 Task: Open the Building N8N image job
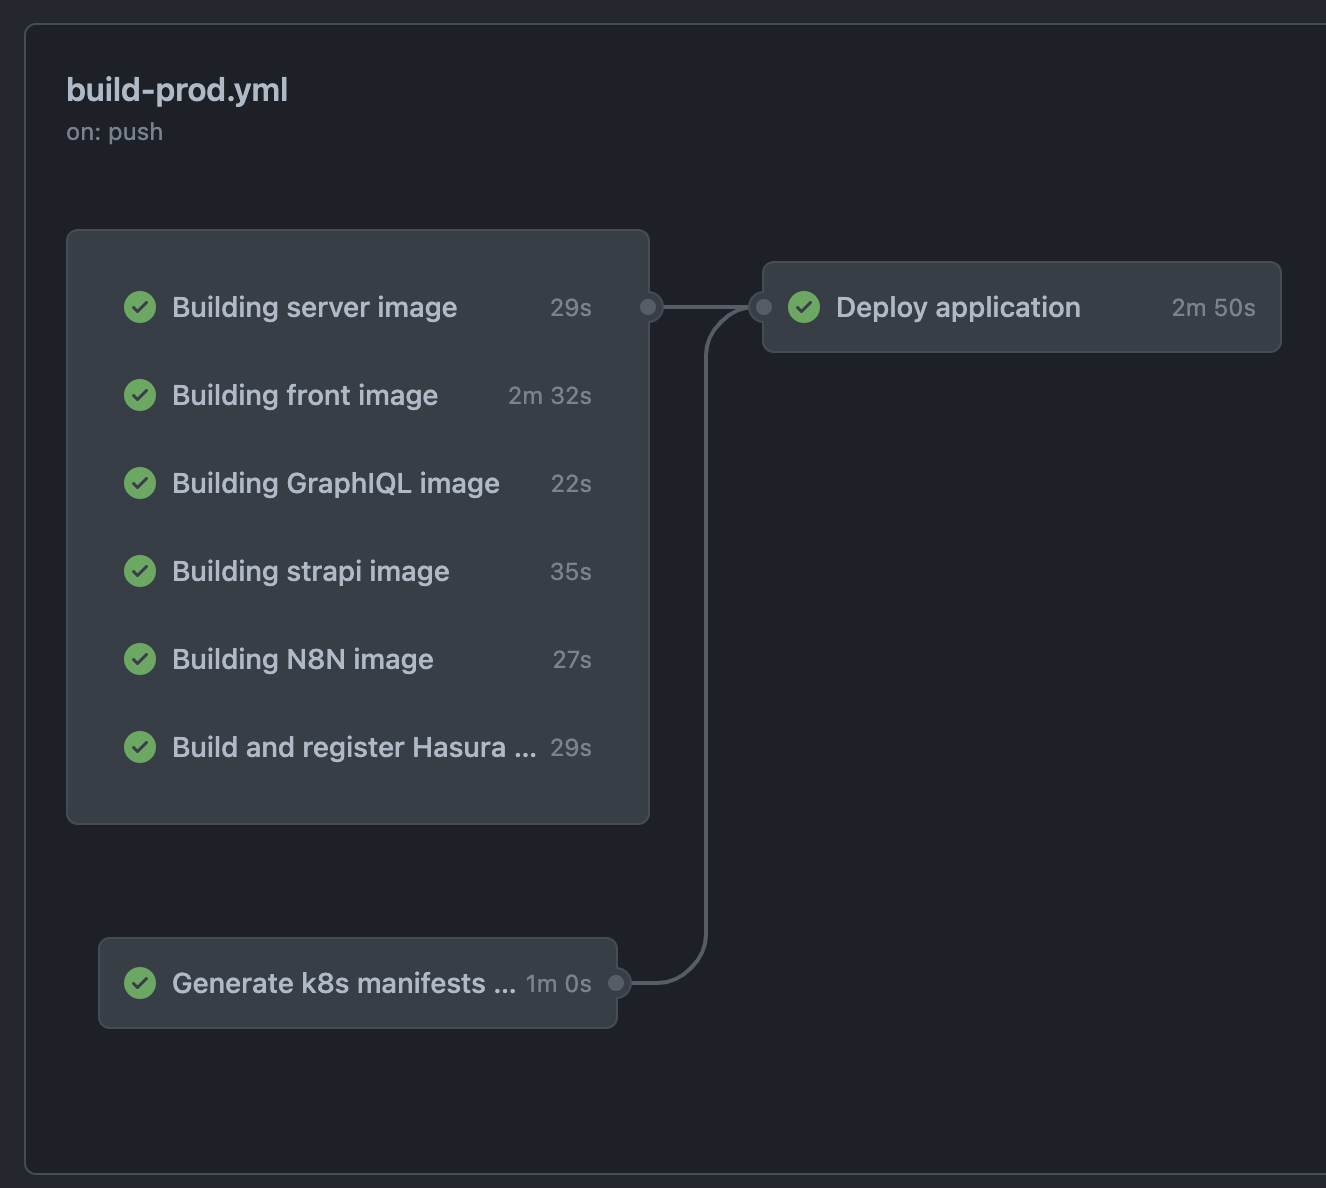tap(358, 659)
